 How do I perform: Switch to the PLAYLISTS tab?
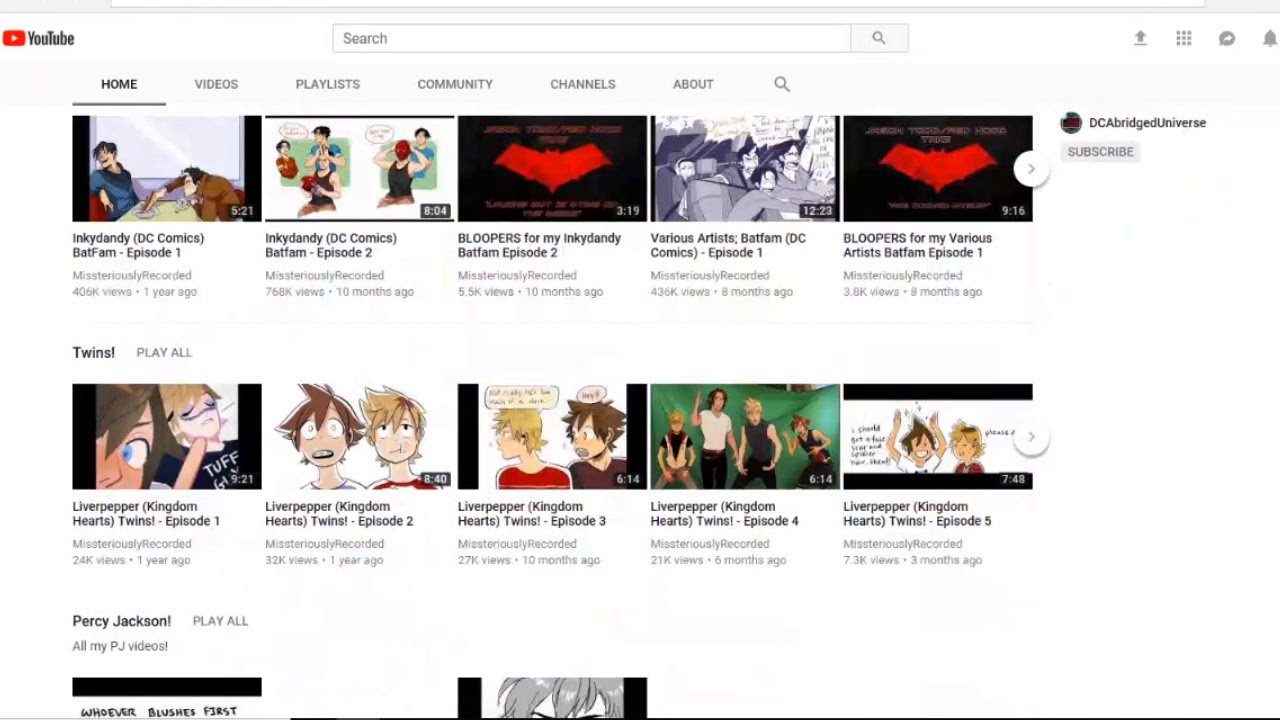point(327,84)
